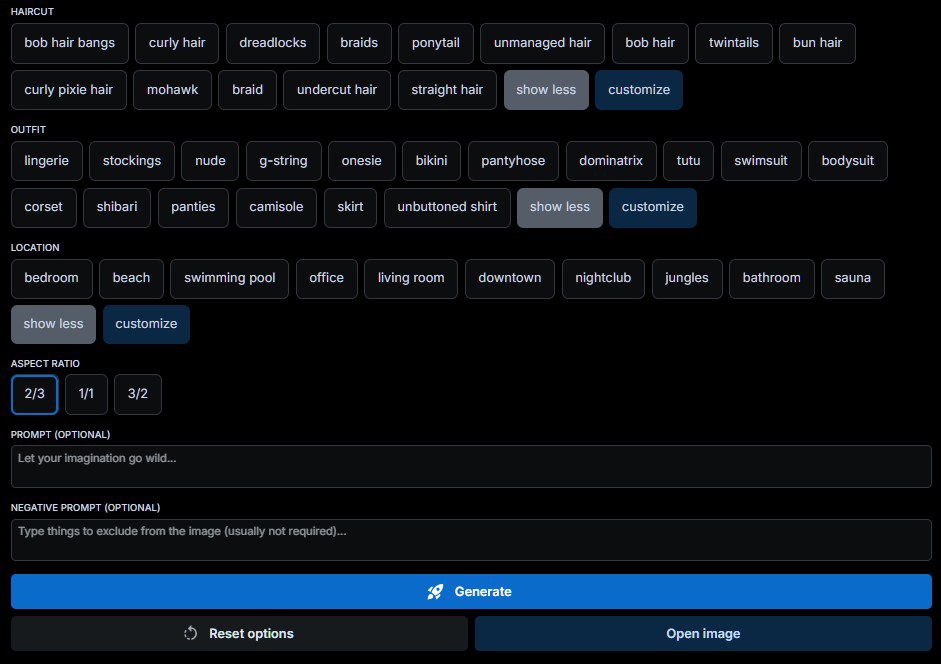The image size is (941, 664).
Task: Pick the living room location
Action: (x=411, y=279)
